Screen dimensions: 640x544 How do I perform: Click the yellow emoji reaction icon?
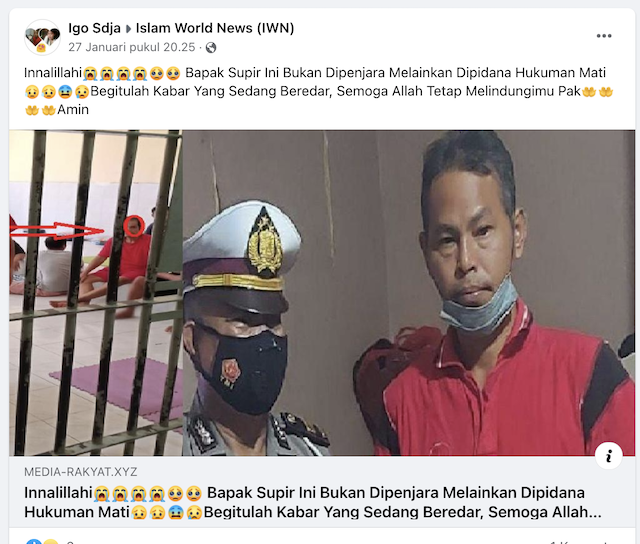click(51, 542)
